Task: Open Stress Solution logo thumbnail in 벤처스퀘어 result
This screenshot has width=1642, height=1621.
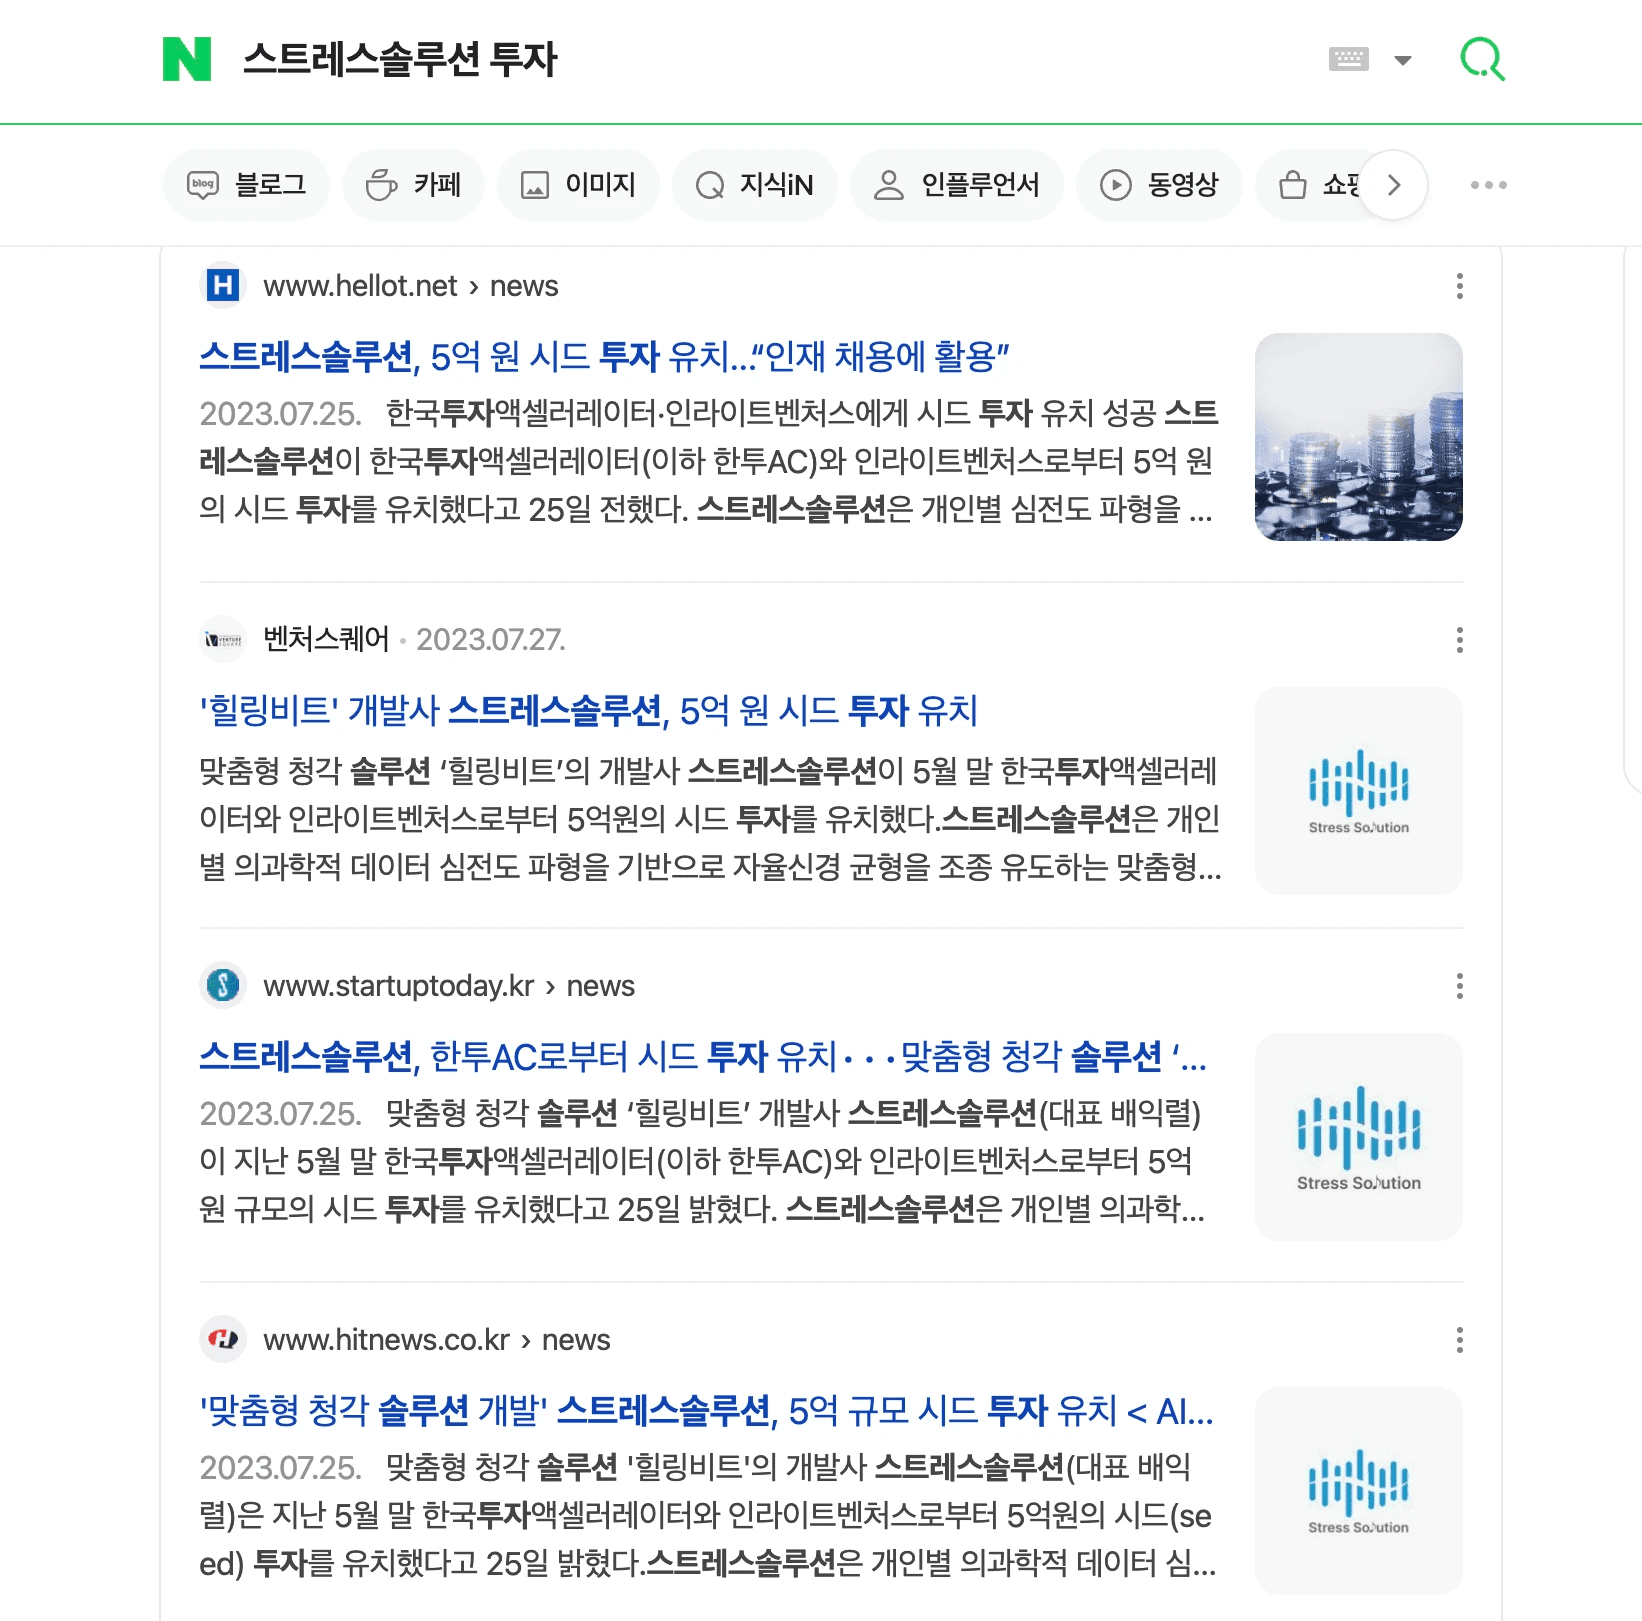Action: click(x=1358, y=791)
